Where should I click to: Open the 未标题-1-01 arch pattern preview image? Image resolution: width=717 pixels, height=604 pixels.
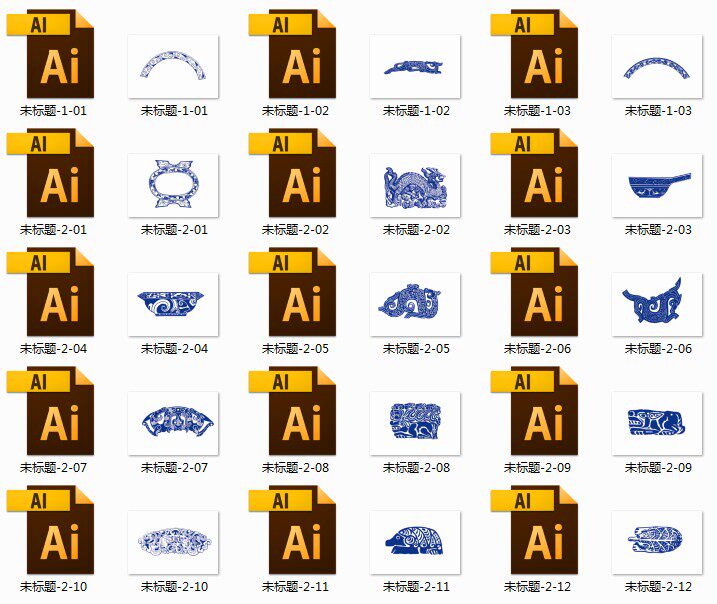(x=173, y=66)
